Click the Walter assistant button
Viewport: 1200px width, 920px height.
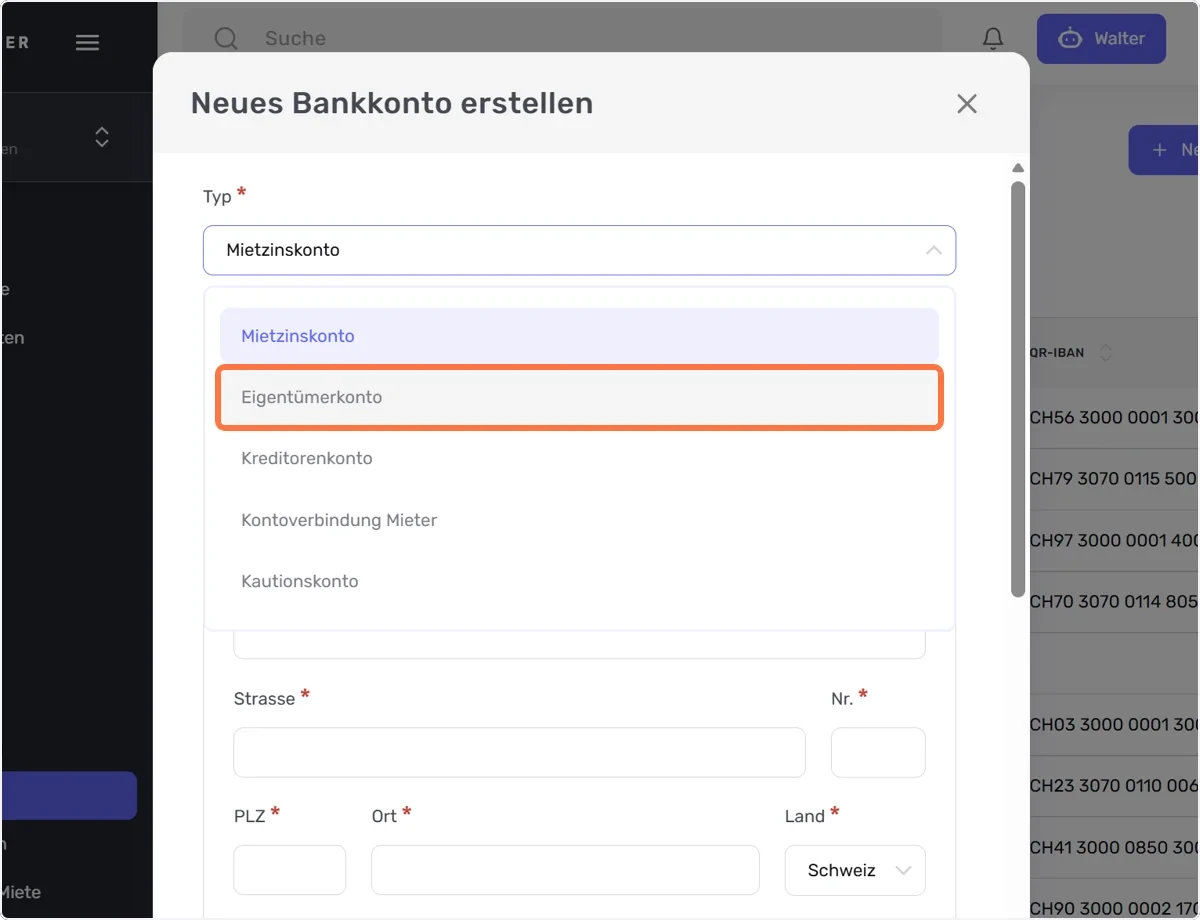tap(1101, 39)
